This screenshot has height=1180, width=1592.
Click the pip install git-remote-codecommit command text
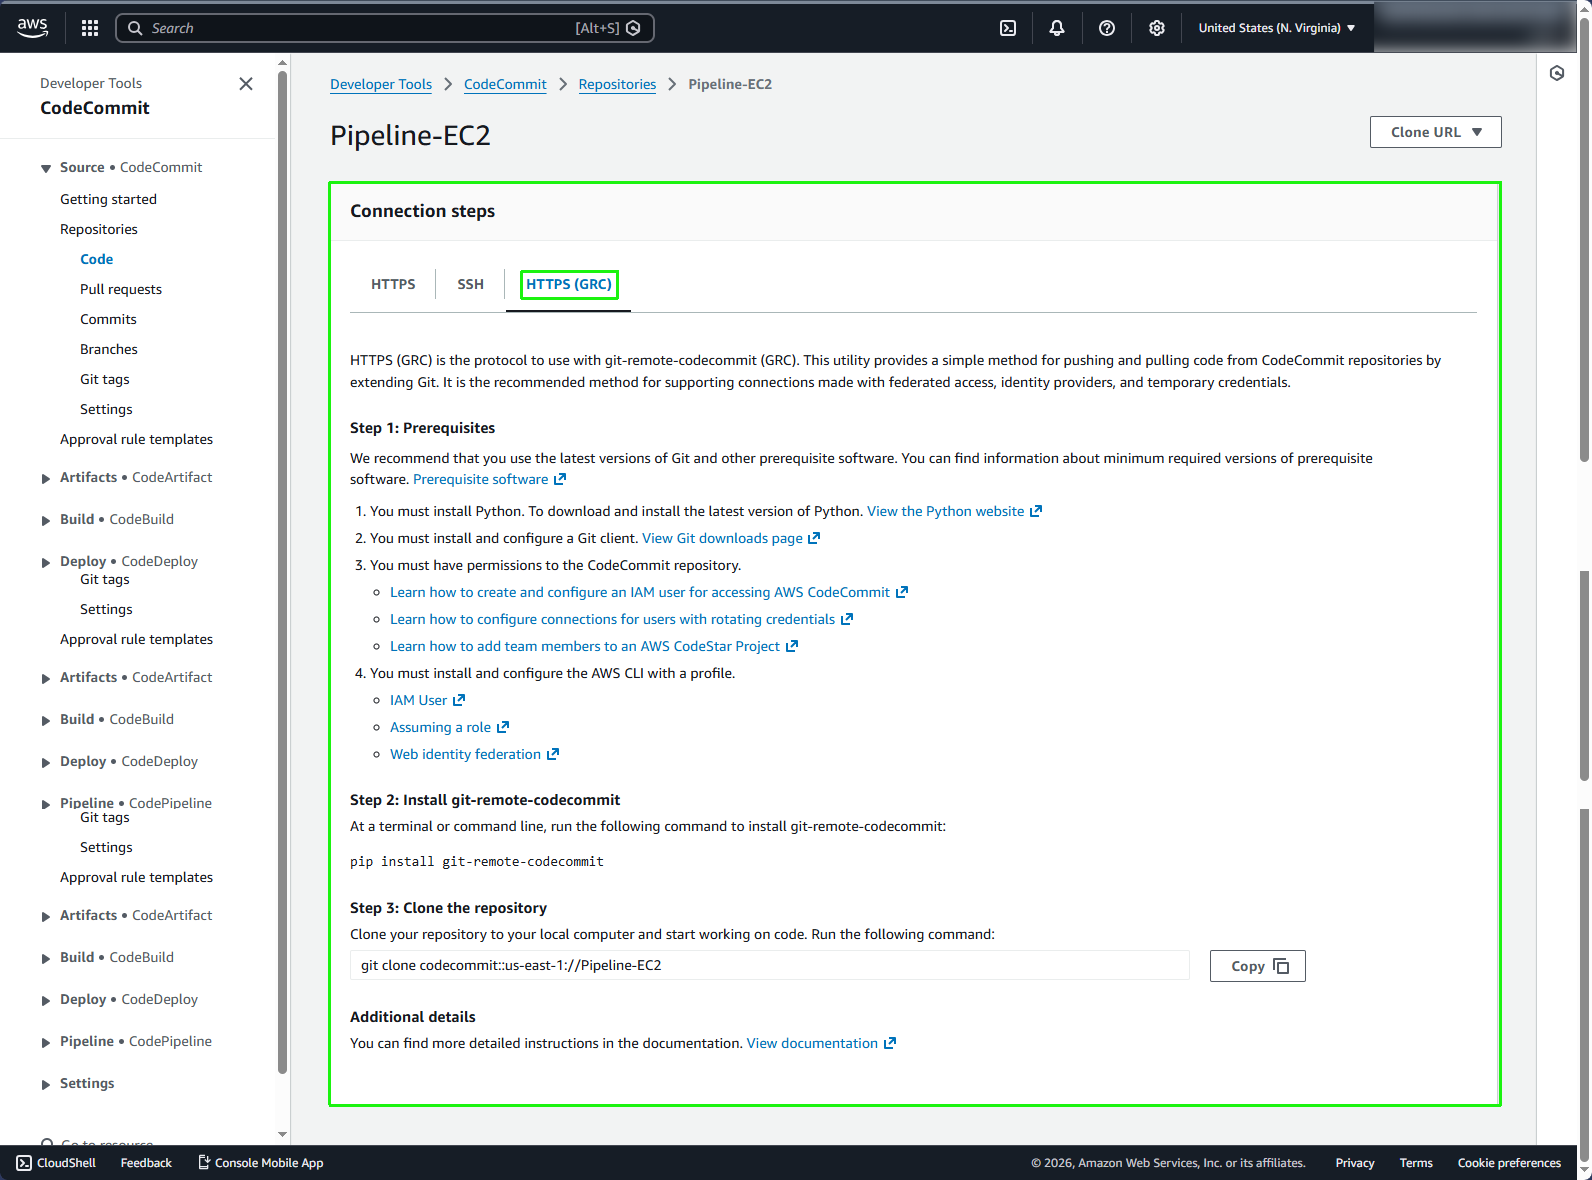pyautogui.click(x=477, y=861)
